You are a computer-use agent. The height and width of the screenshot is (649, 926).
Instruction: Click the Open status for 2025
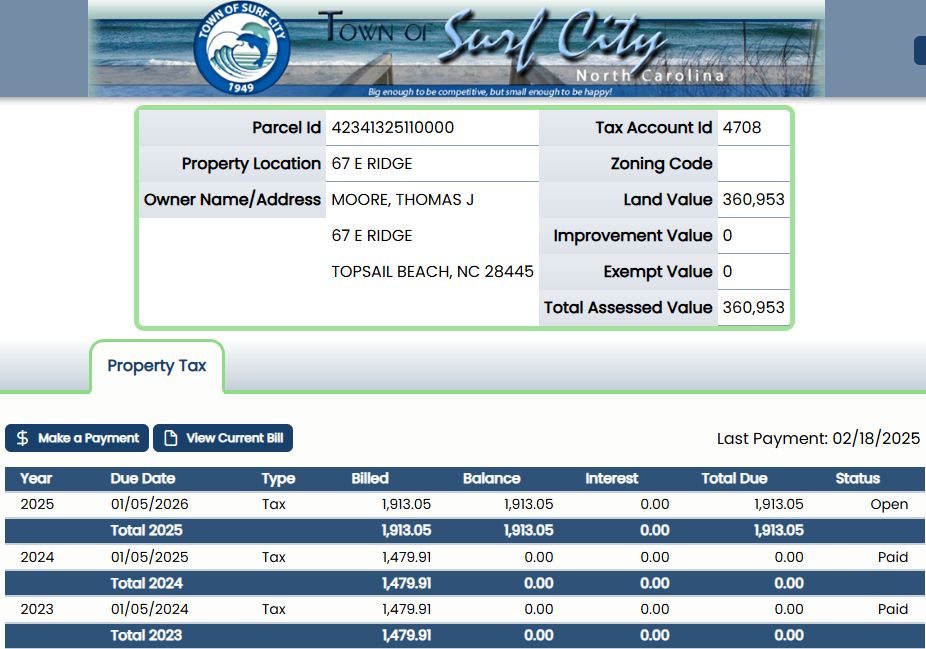888,504
